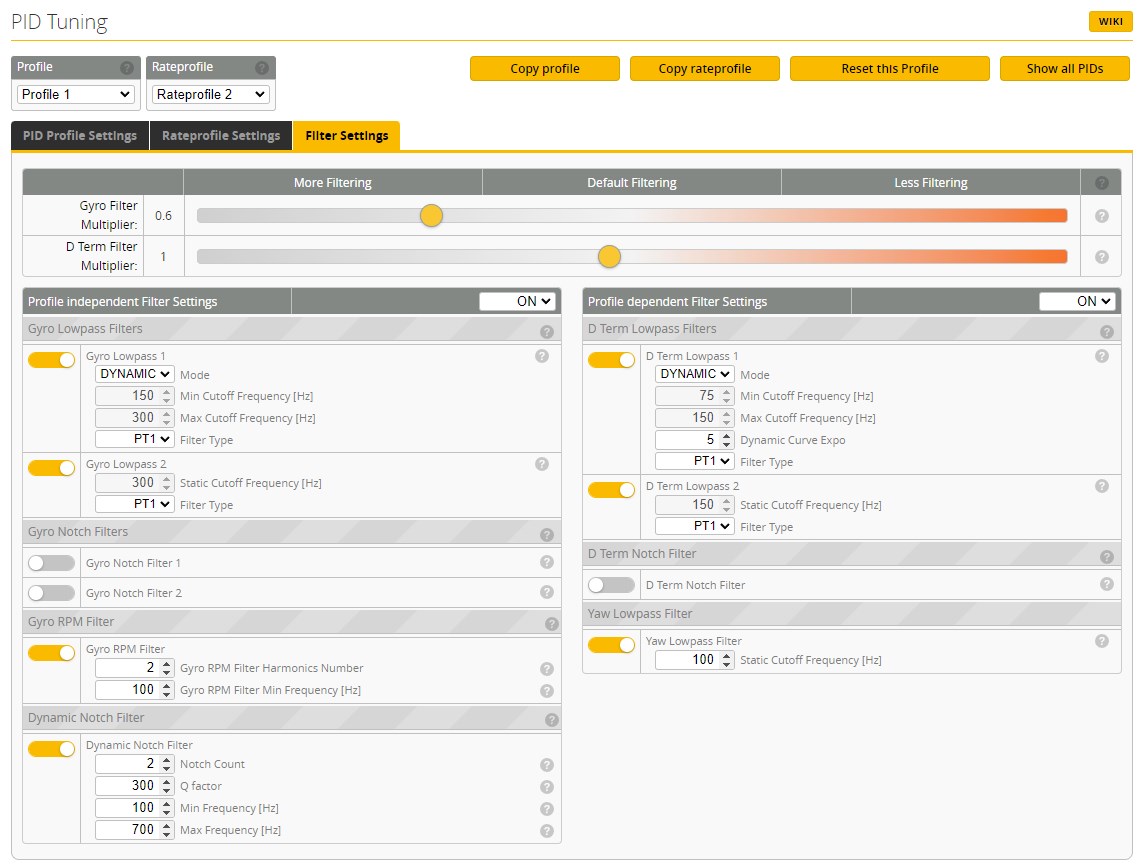
Task: Enable Gyro Notch Filter 1 toggle
Action: 51,563
